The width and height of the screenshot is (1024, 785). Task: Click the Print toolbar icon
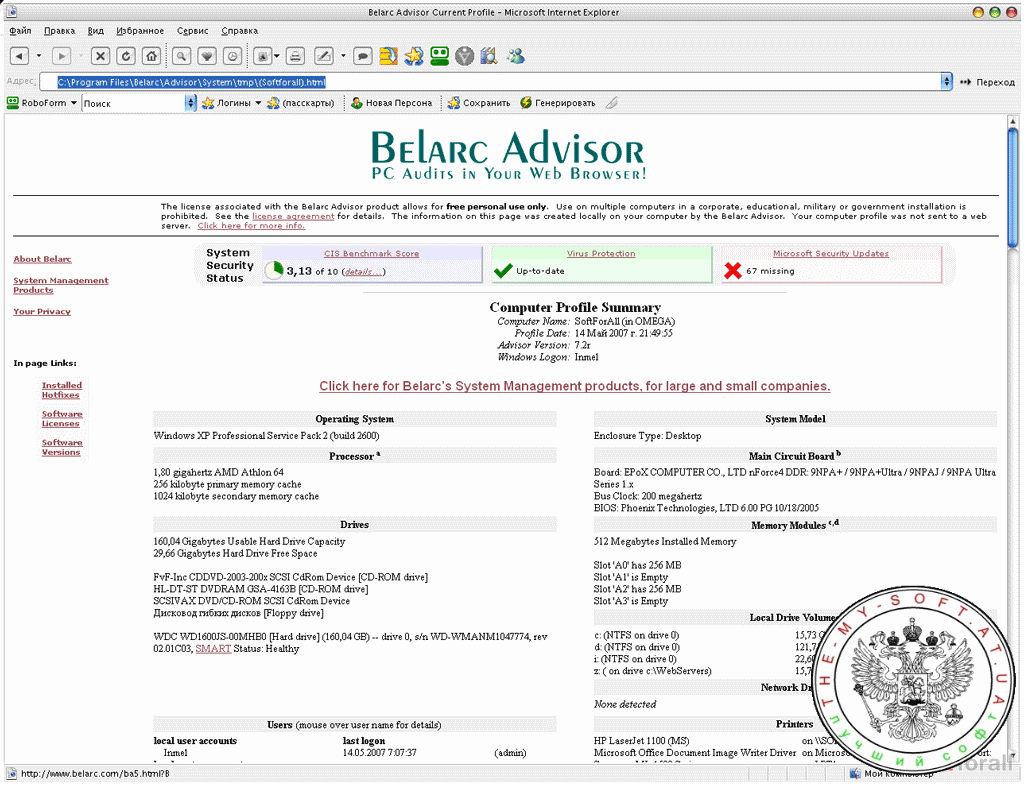[295, 56]
